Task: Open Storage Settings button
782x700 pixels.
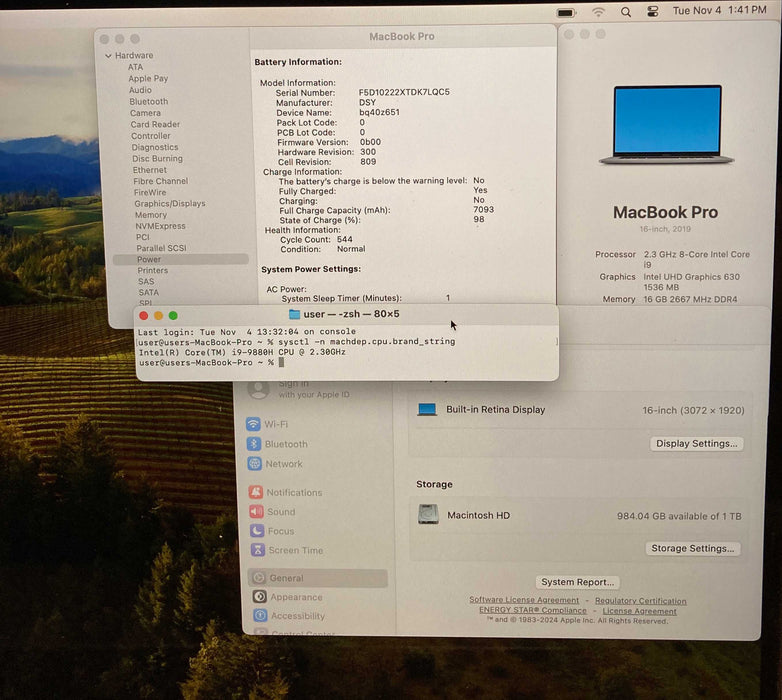Action: (x=692, y=548)
